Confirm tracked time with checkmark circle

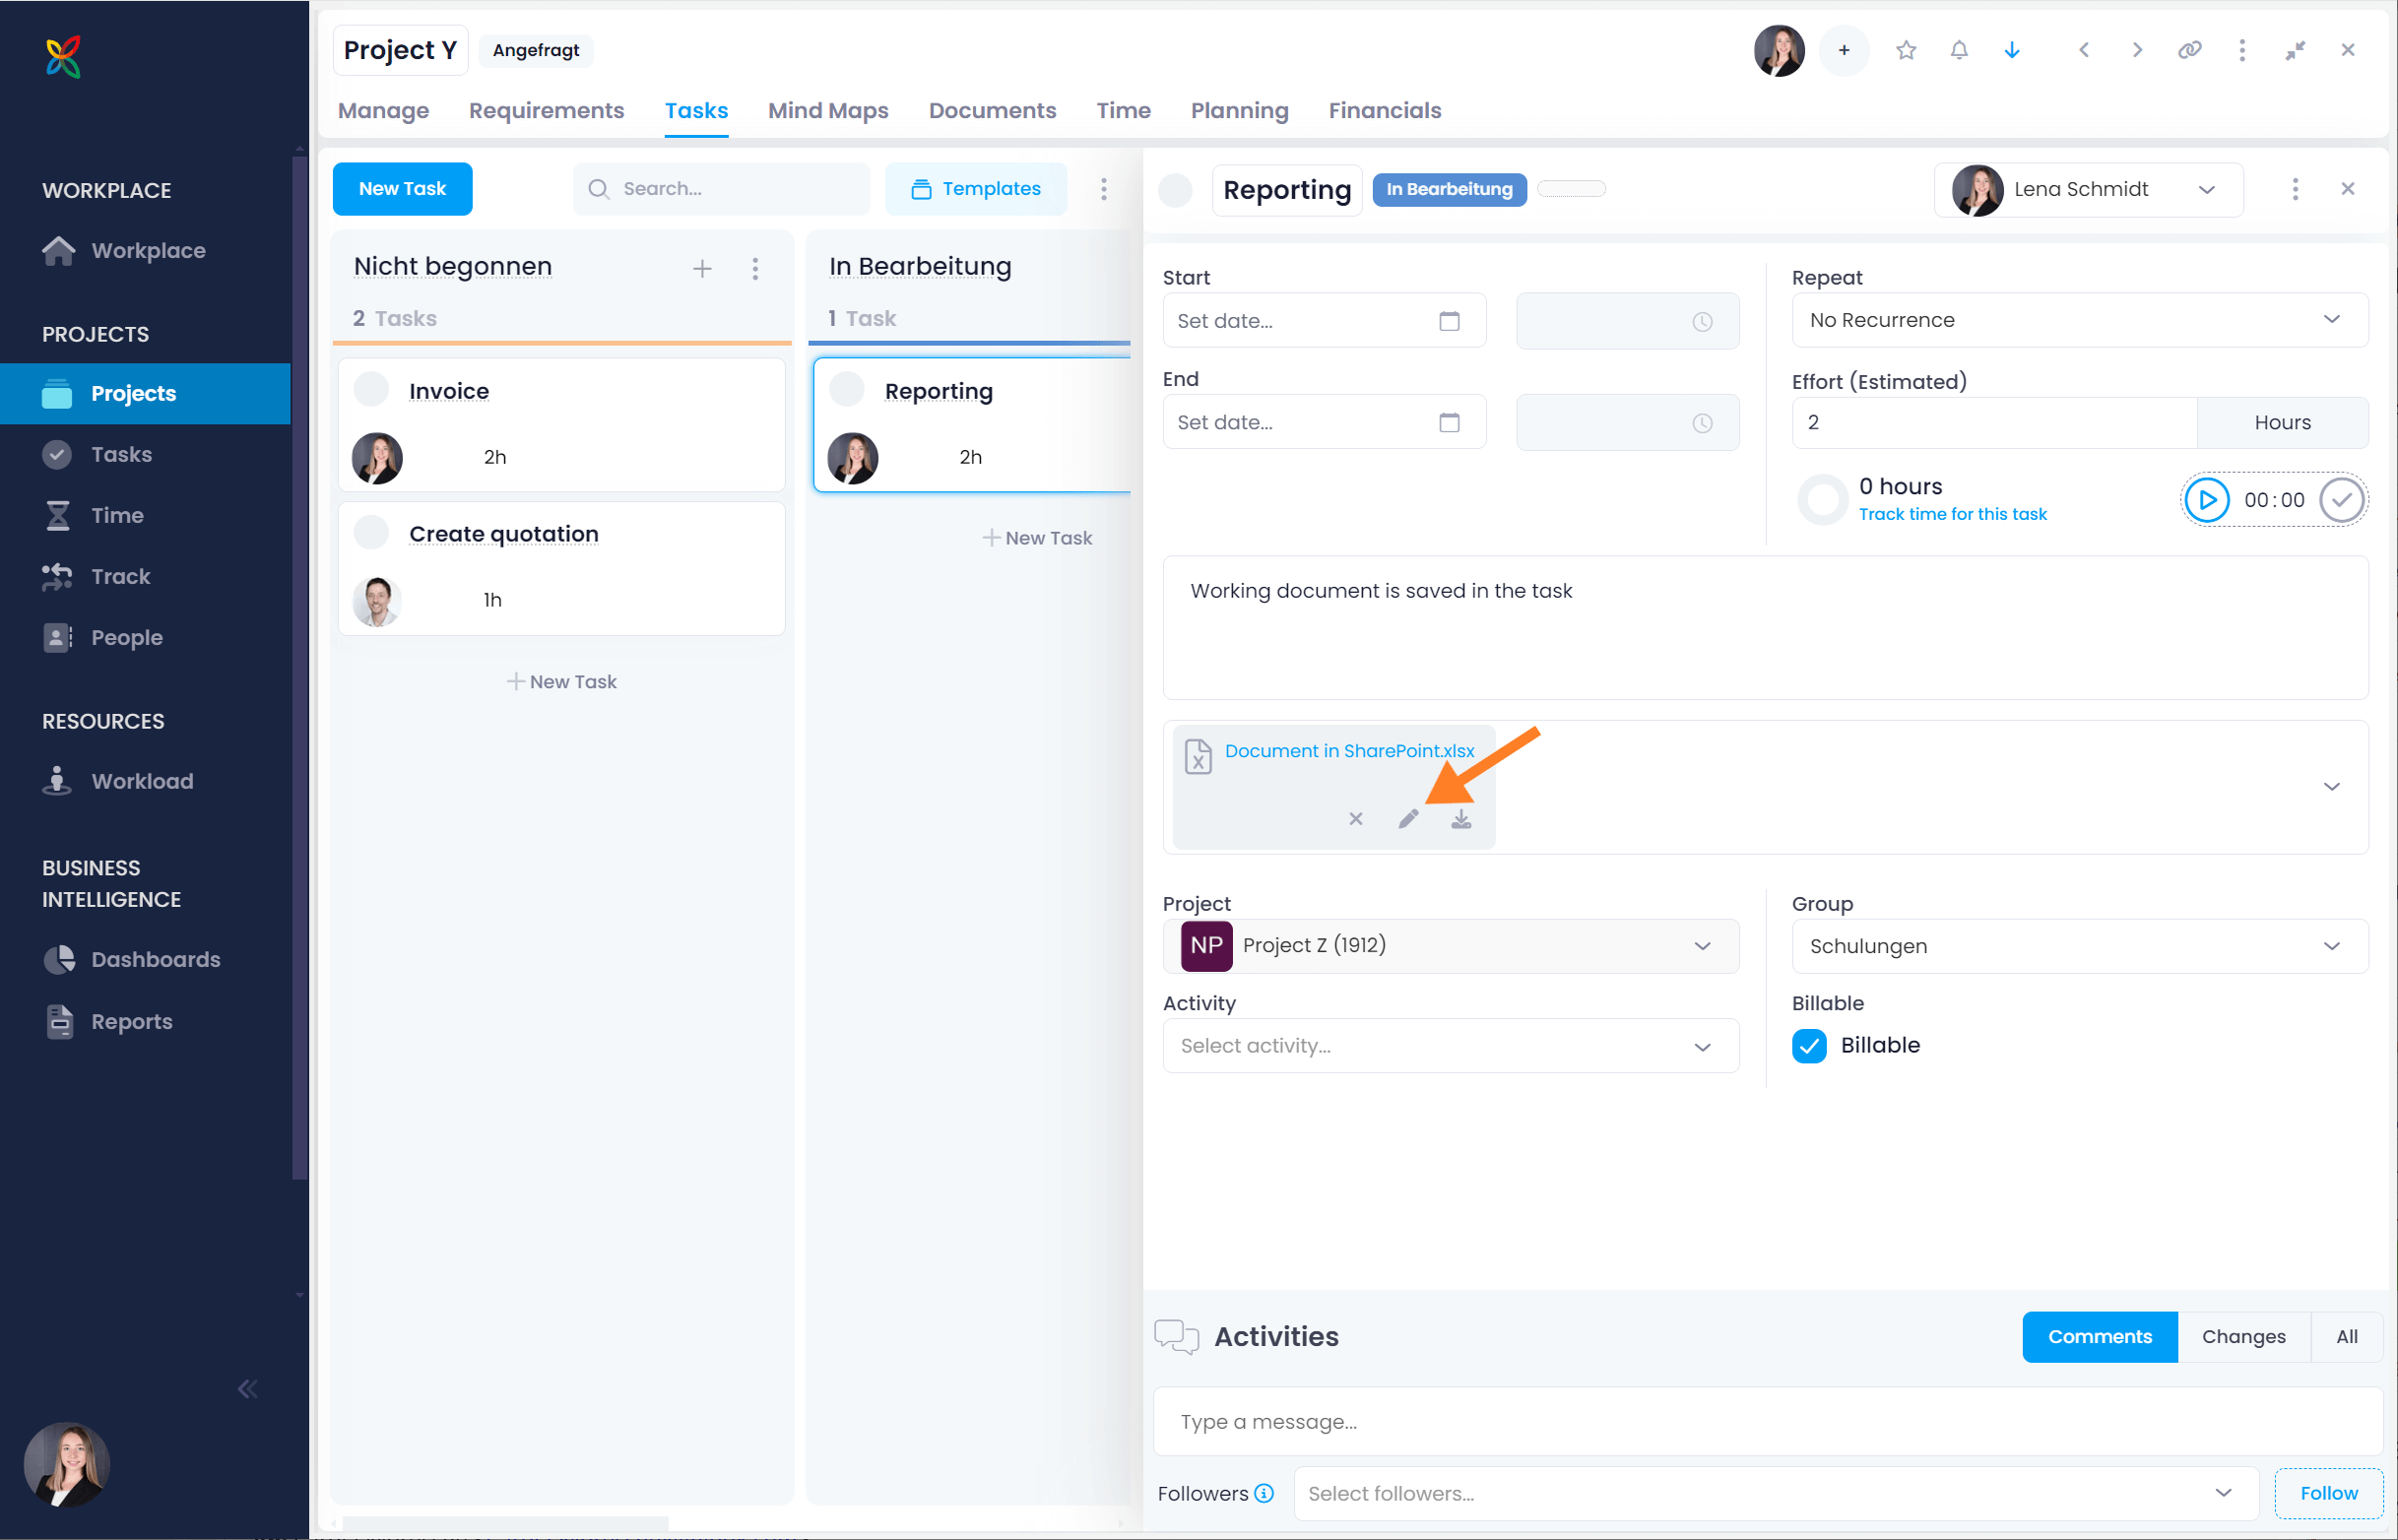pos(2342,500)
